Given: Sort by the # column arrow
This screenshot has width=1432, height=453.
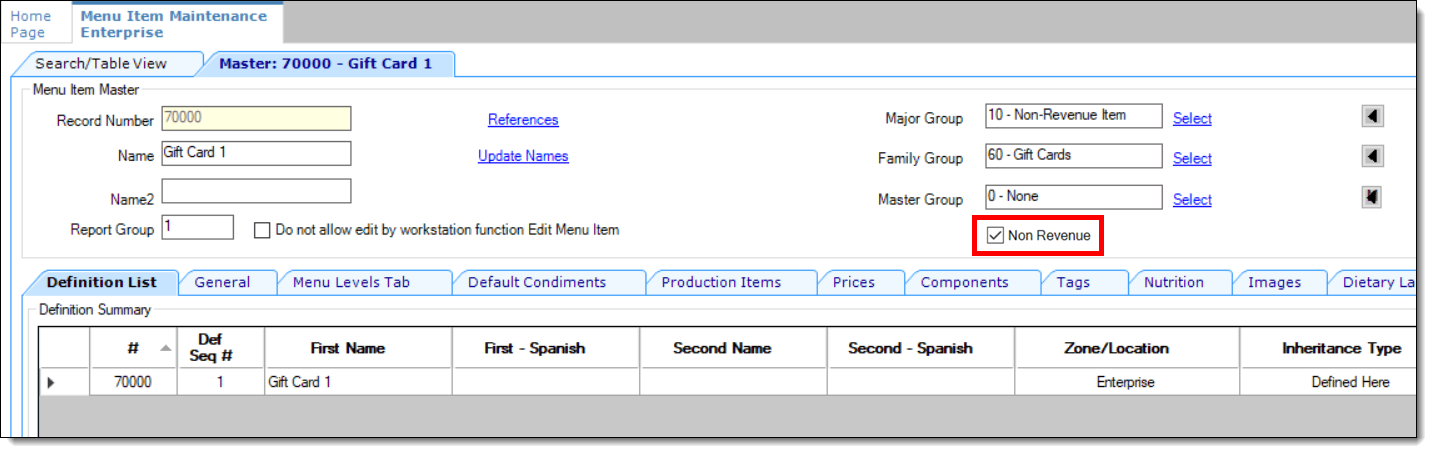Looking at the screenshot, I should (165, 347).
